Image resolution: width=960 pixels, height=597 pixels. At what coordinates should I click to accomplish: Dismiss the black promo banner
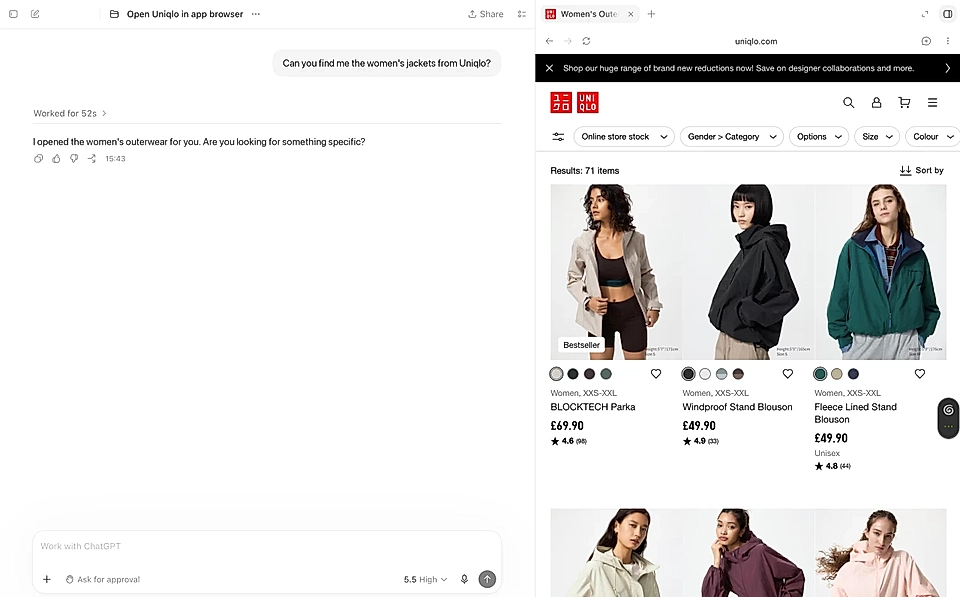(x=549, y=68)
